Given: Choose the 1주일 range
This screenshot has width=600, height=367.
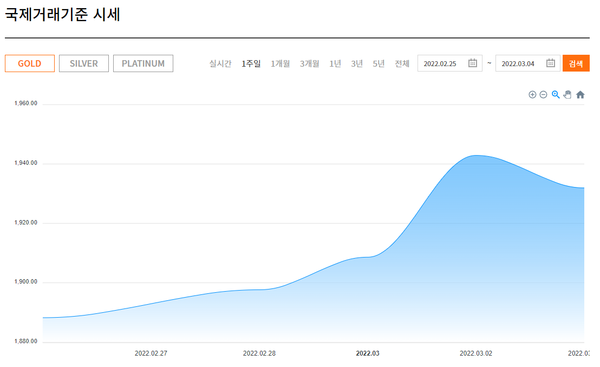Looking at the screenshot, I should coord(251,64).
